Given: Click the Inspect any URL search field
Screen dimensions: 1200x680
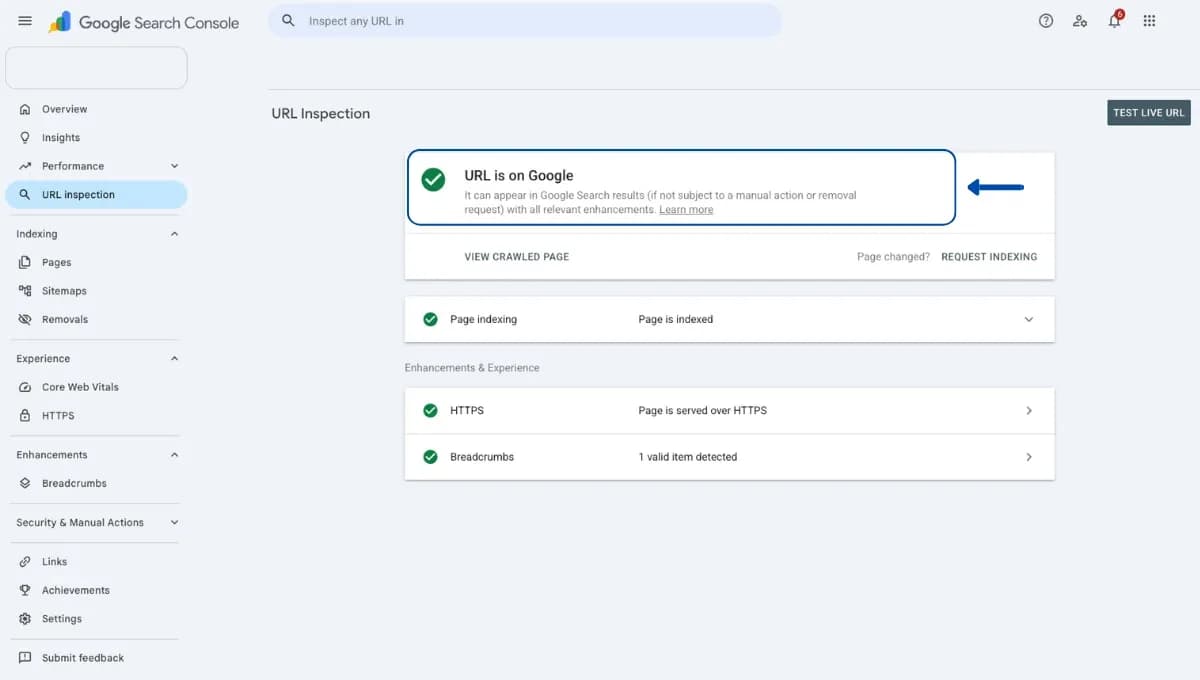Looking at the screenshot, I should pos(525,20).
